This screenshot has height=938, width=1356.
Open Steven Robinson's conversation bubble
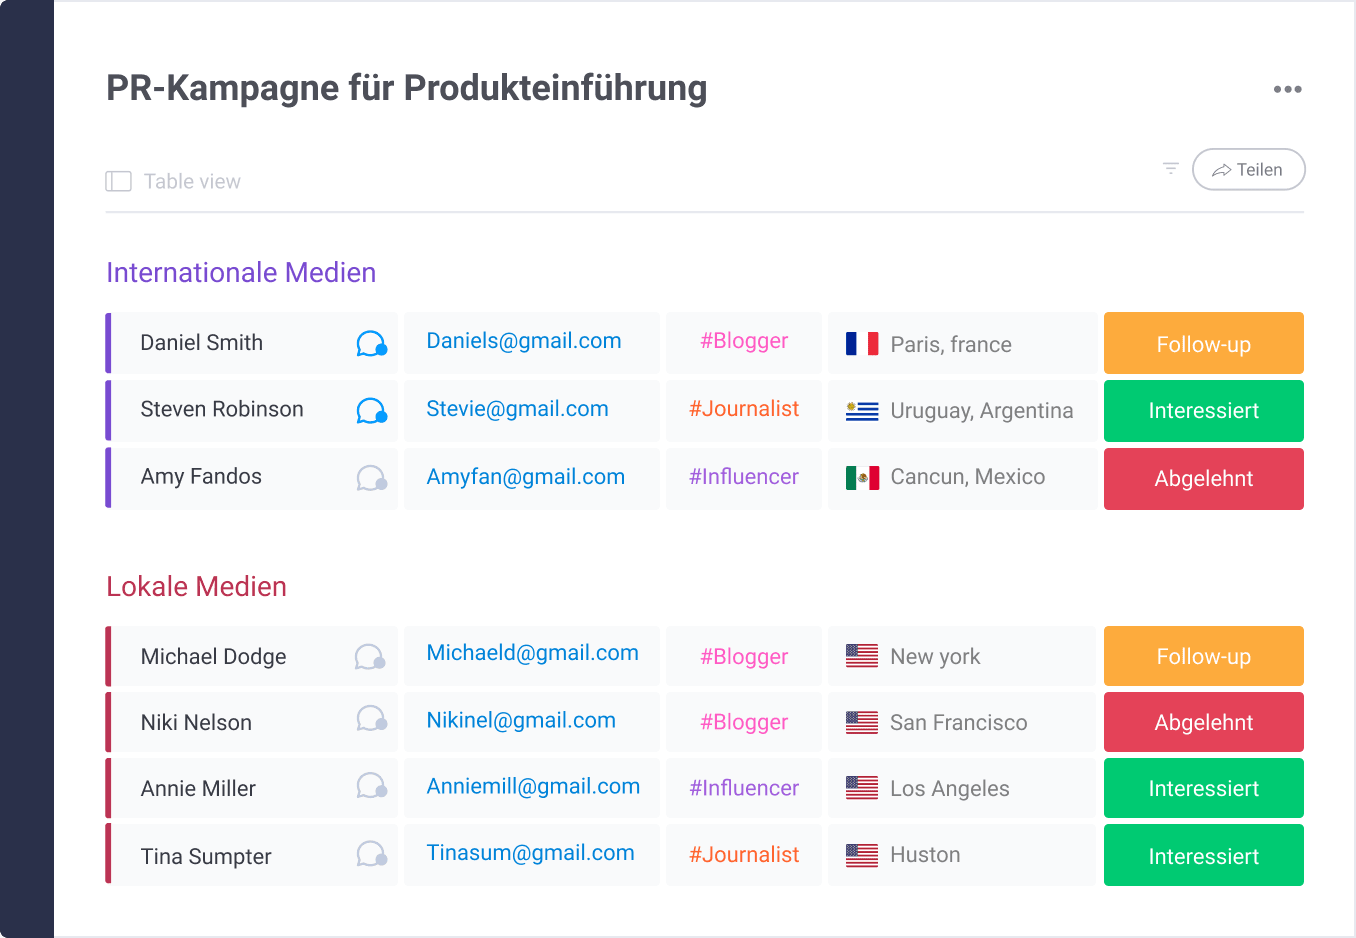tap(371, 410)
